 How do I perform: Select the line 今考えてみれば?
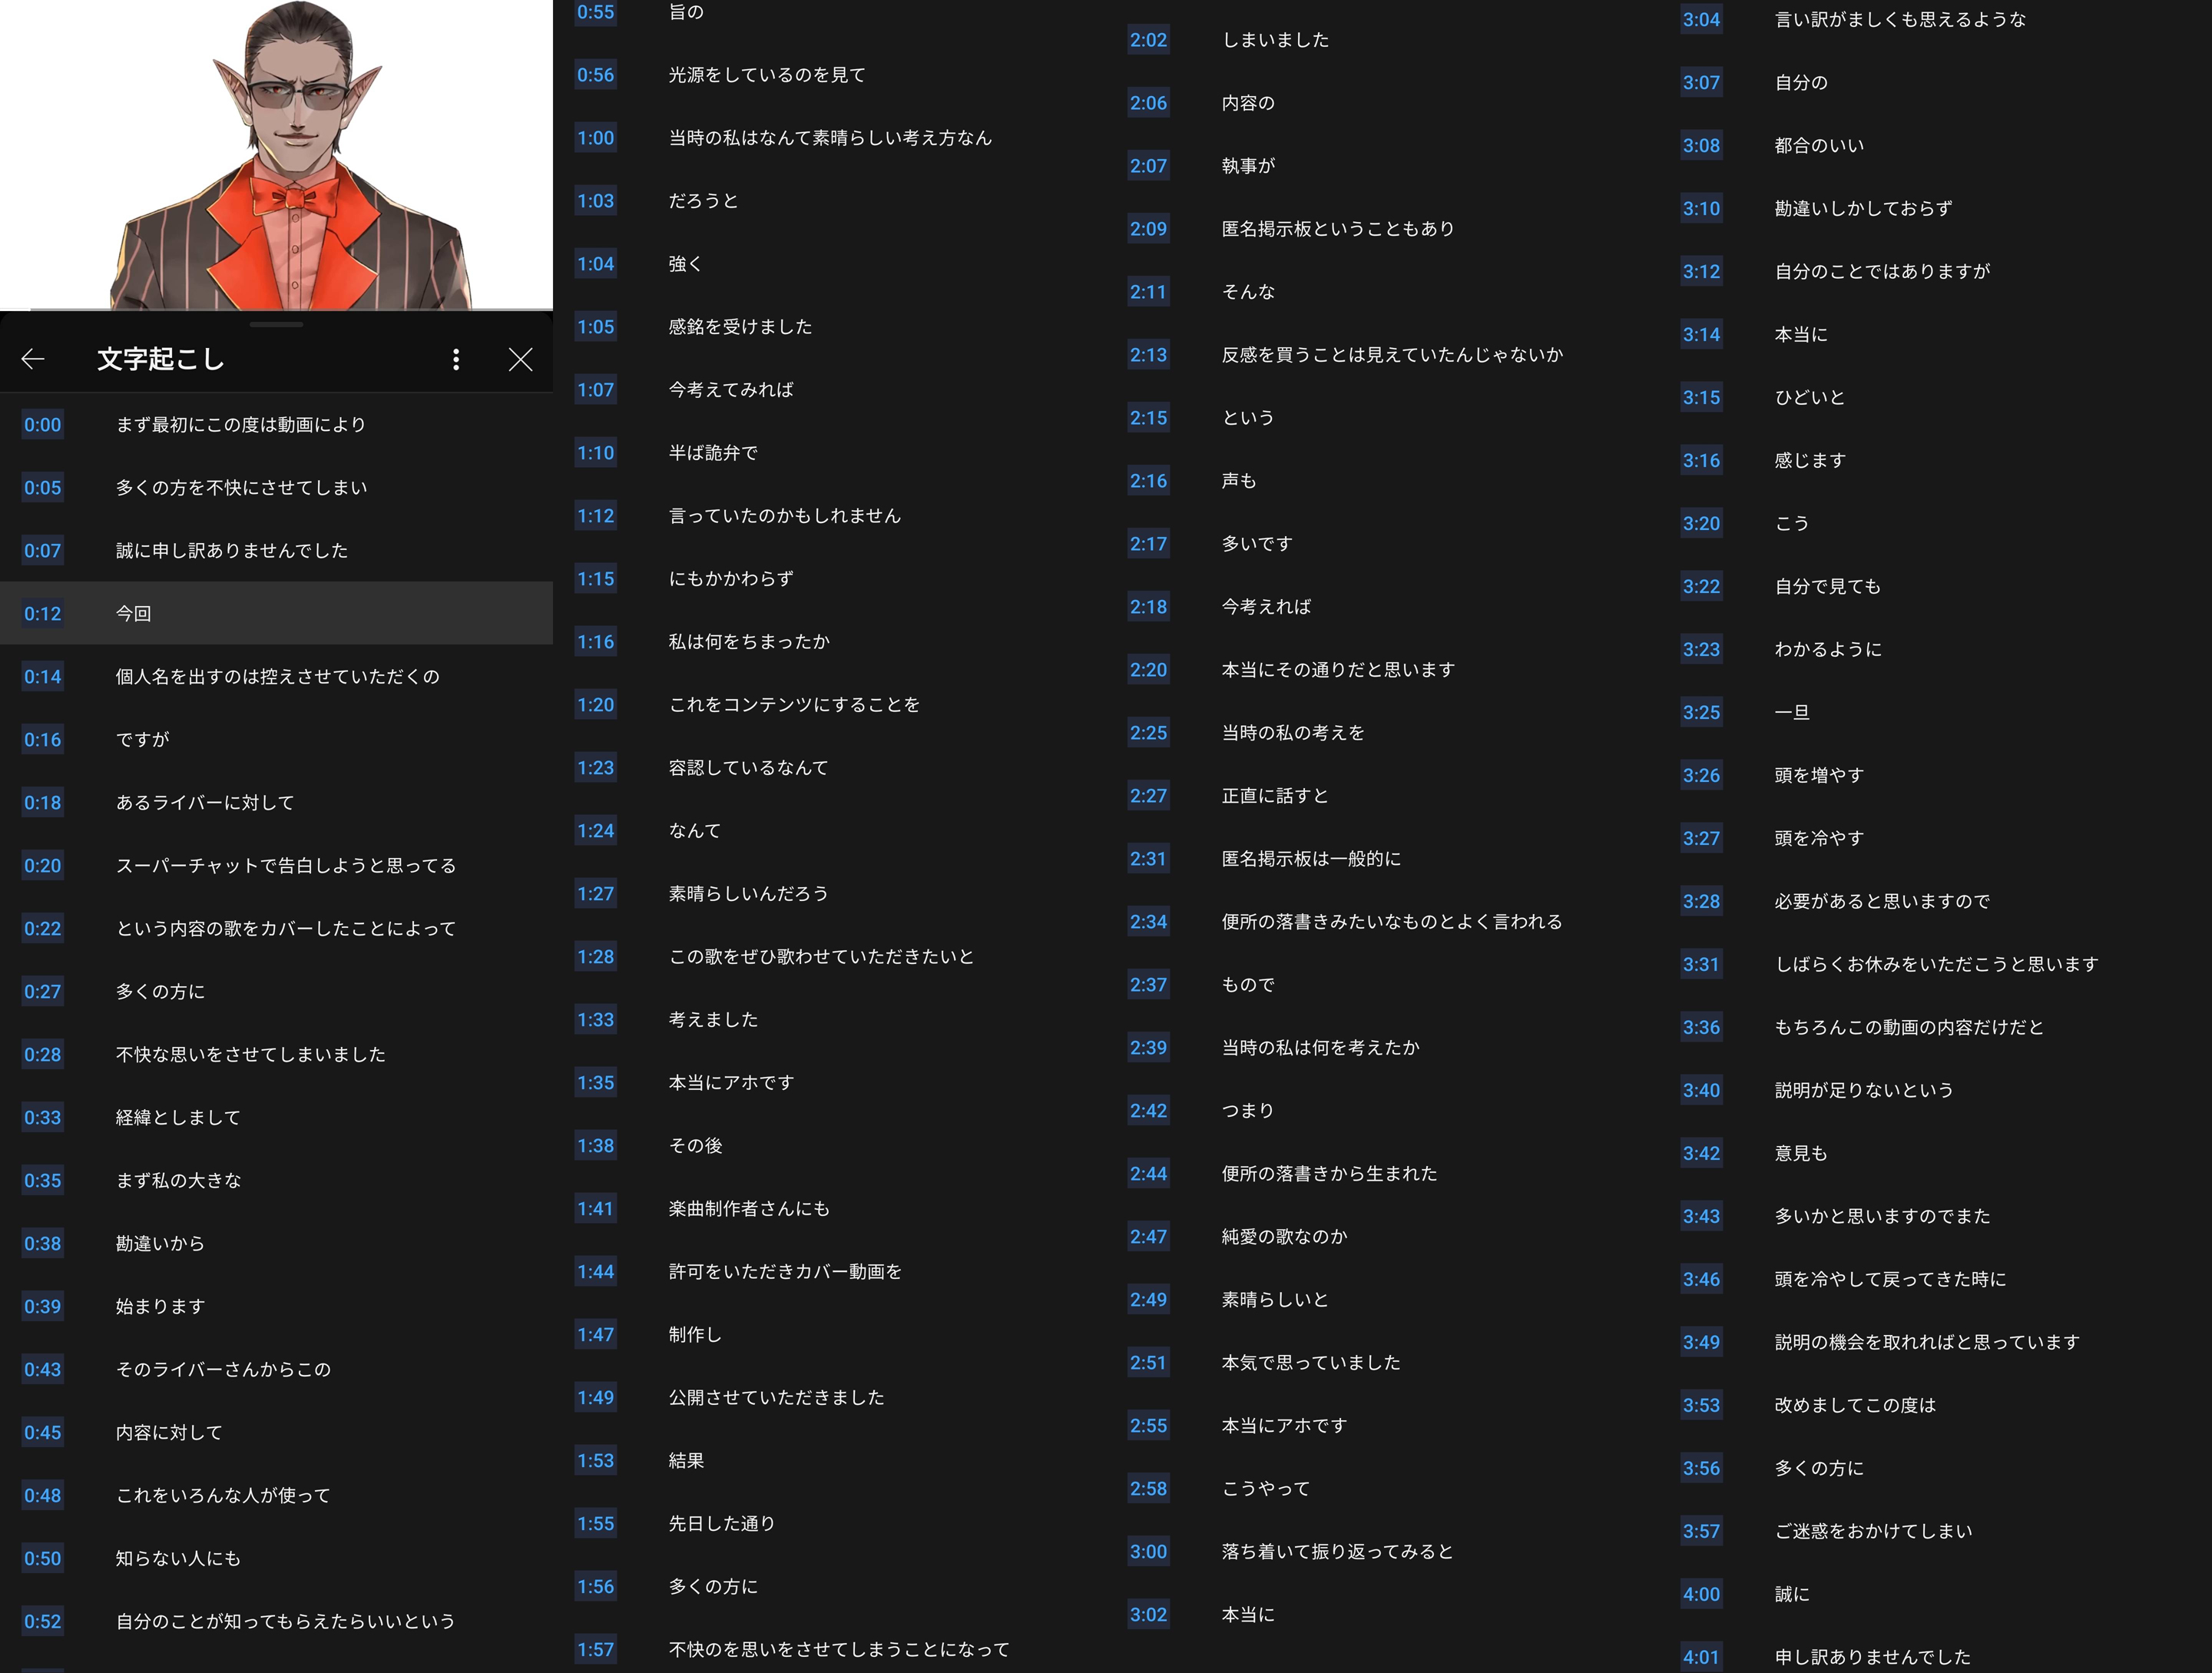click(731, 390)
